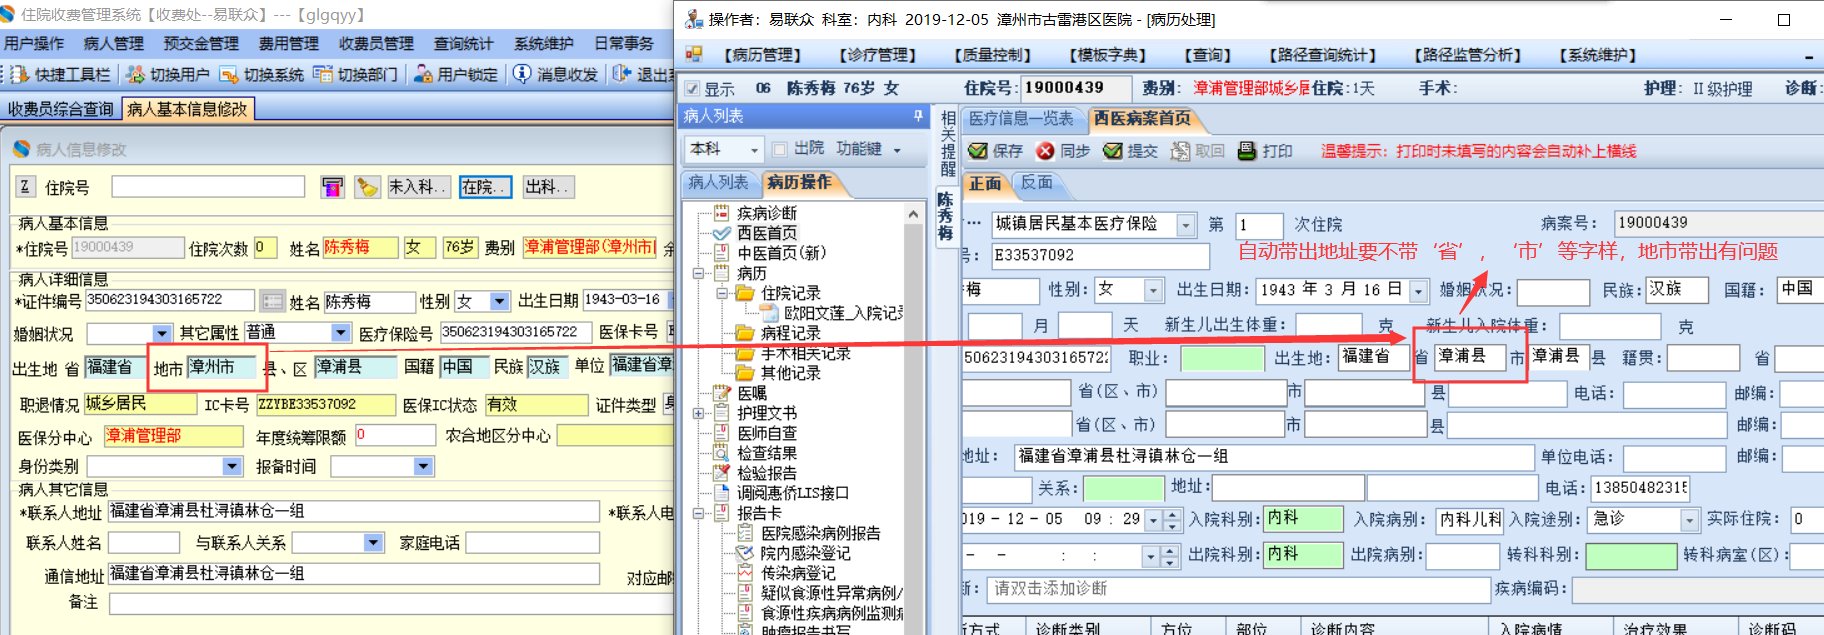Click the 打印 printer icon
Viewport: 1824px width, 635px height.
coord(1247,151)
